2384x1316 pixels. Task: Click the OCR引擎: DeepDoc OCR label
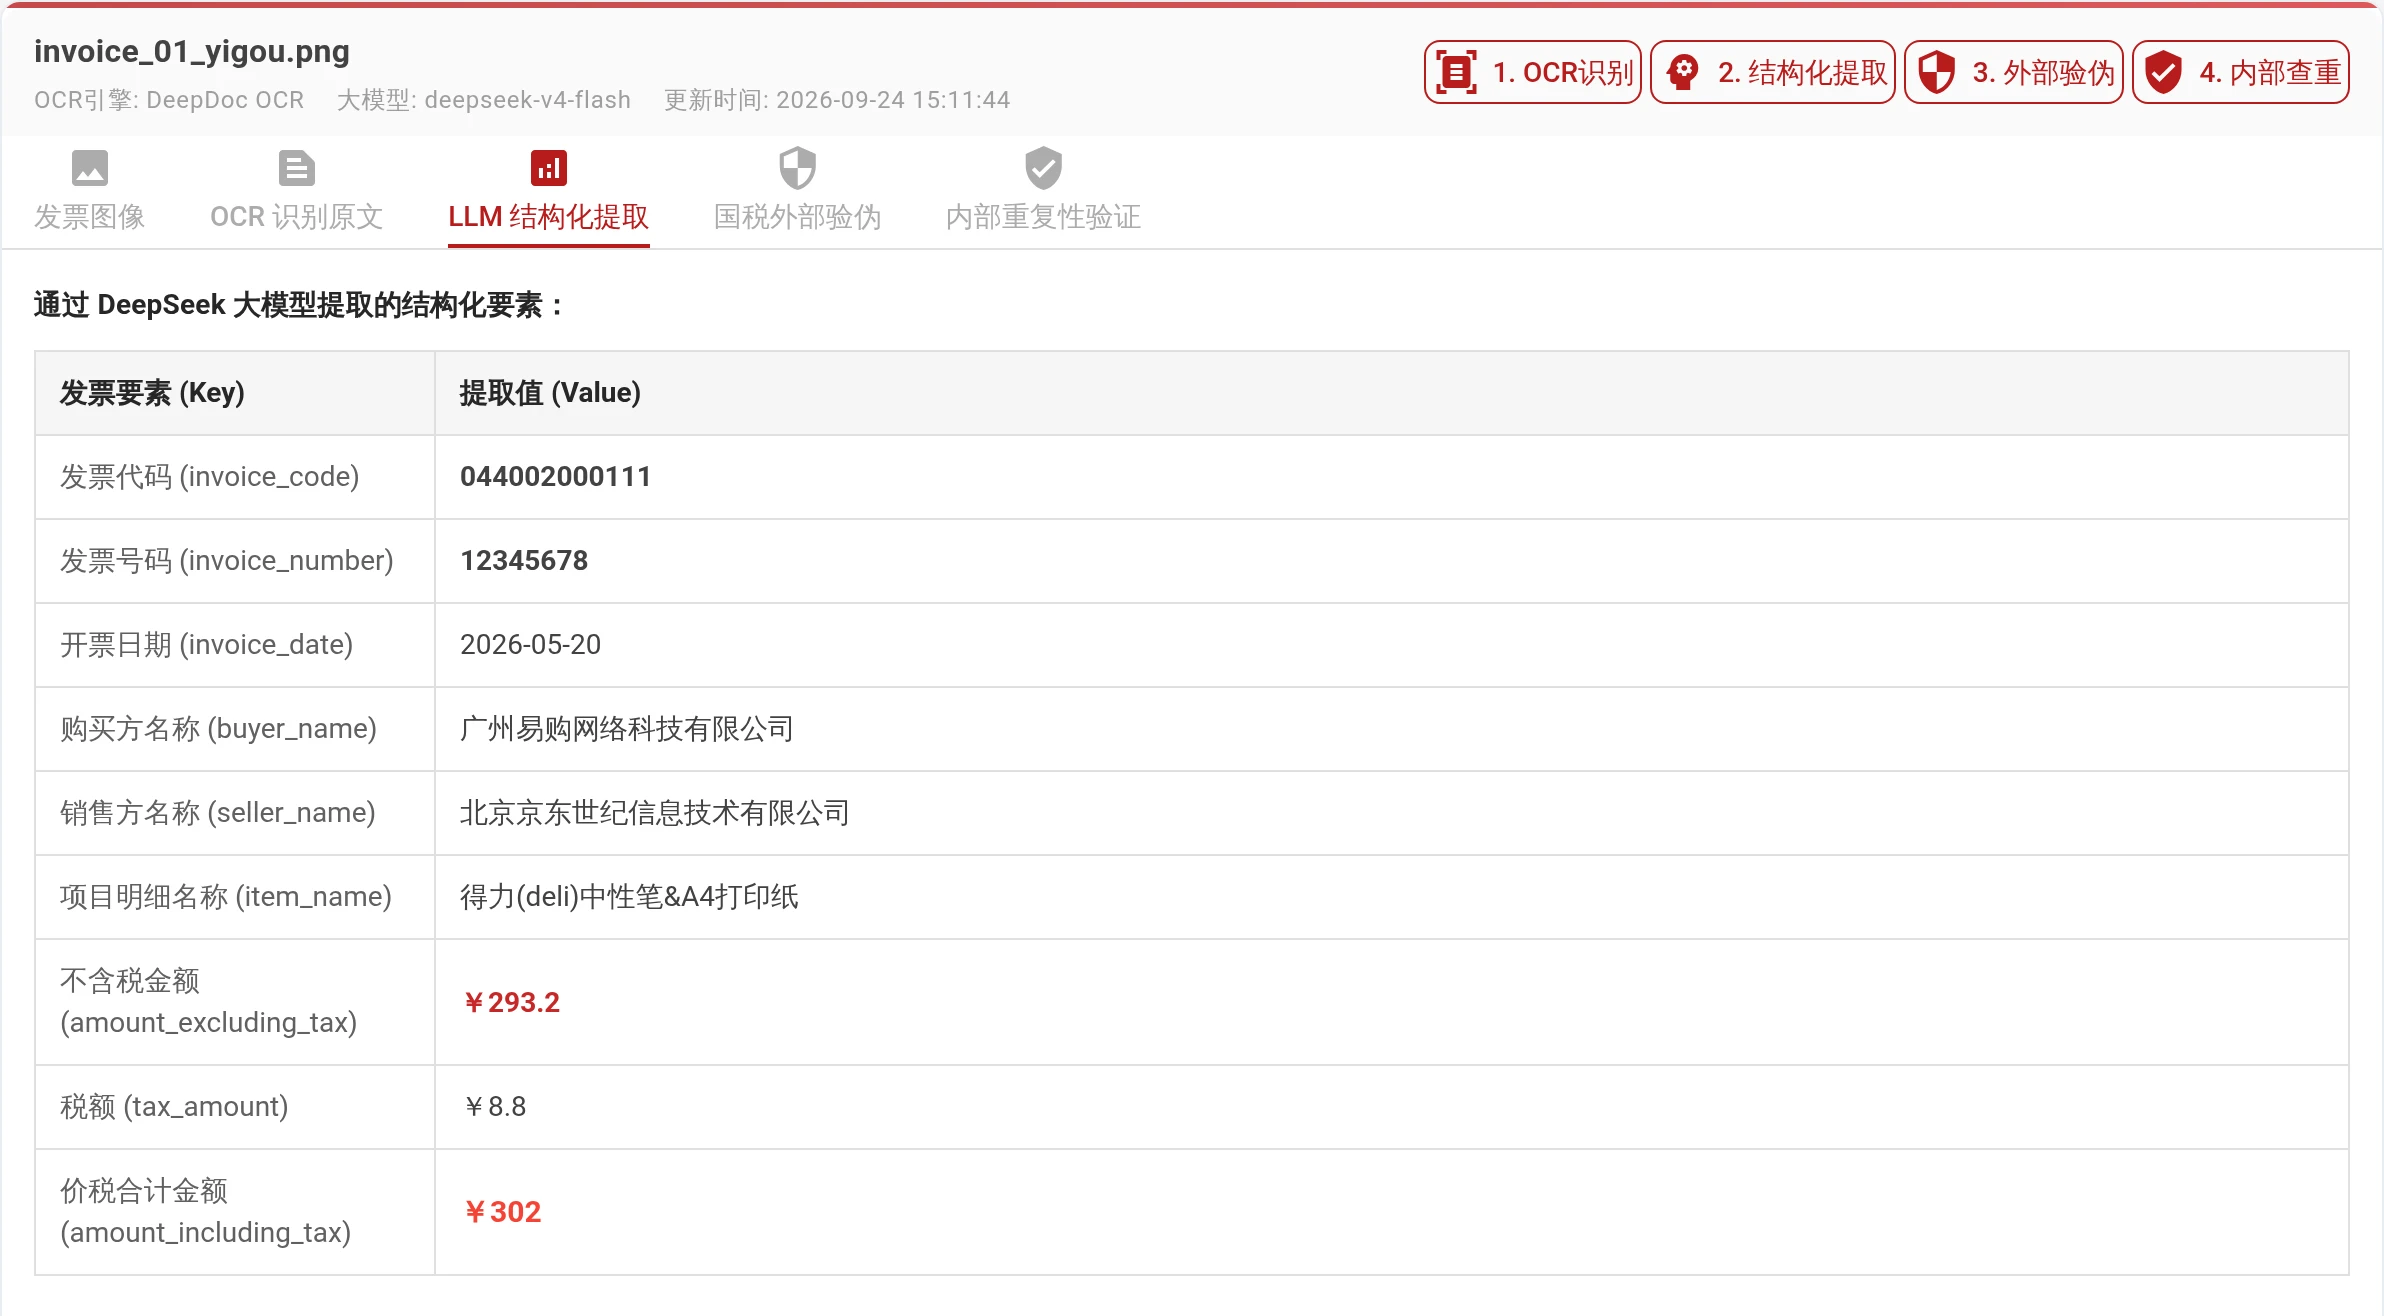(169, 100)
